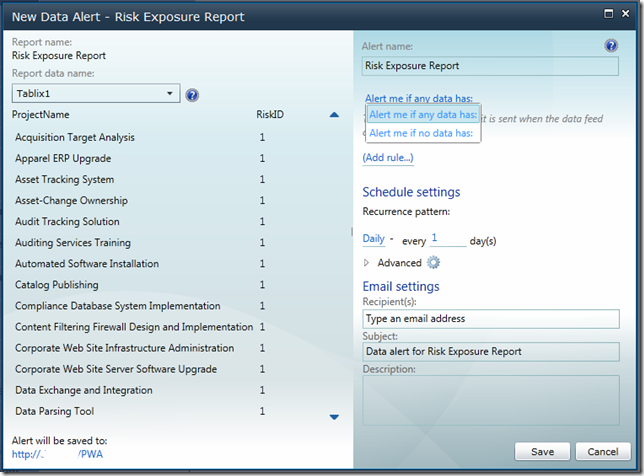Viewport: 644px width, 476px height.
Task: Click help icon beside Alert name
Action: (611, 46)
